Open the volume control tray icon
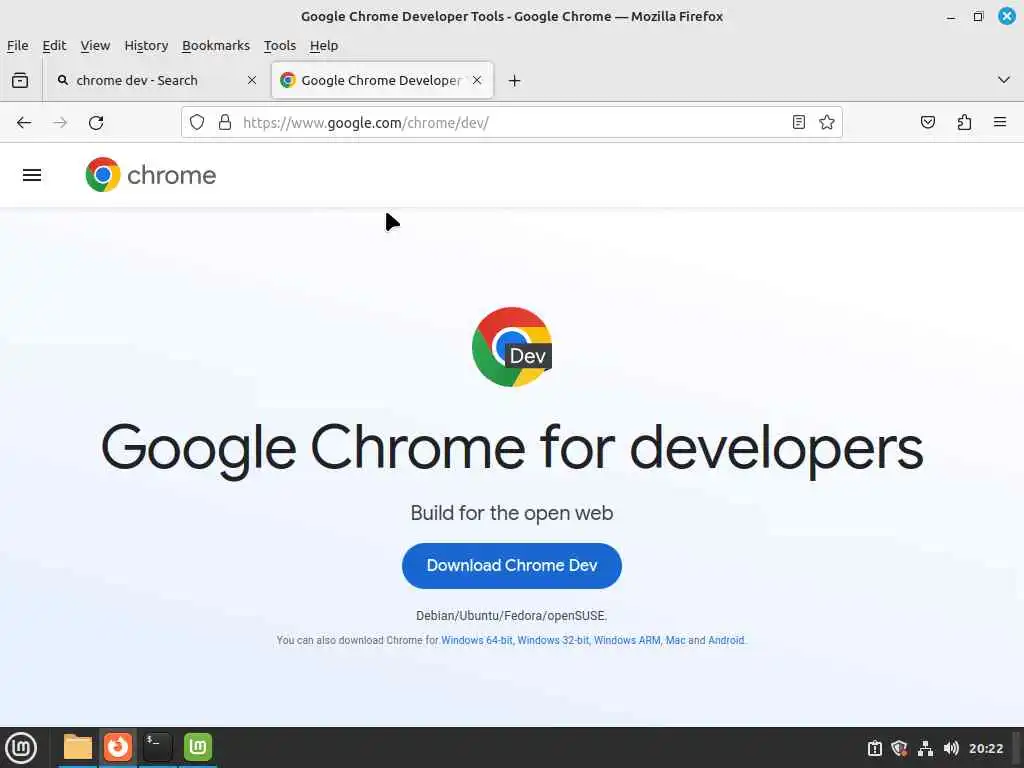The width and height of the screenshot is (1024, 768). click(x=951, y=748)
